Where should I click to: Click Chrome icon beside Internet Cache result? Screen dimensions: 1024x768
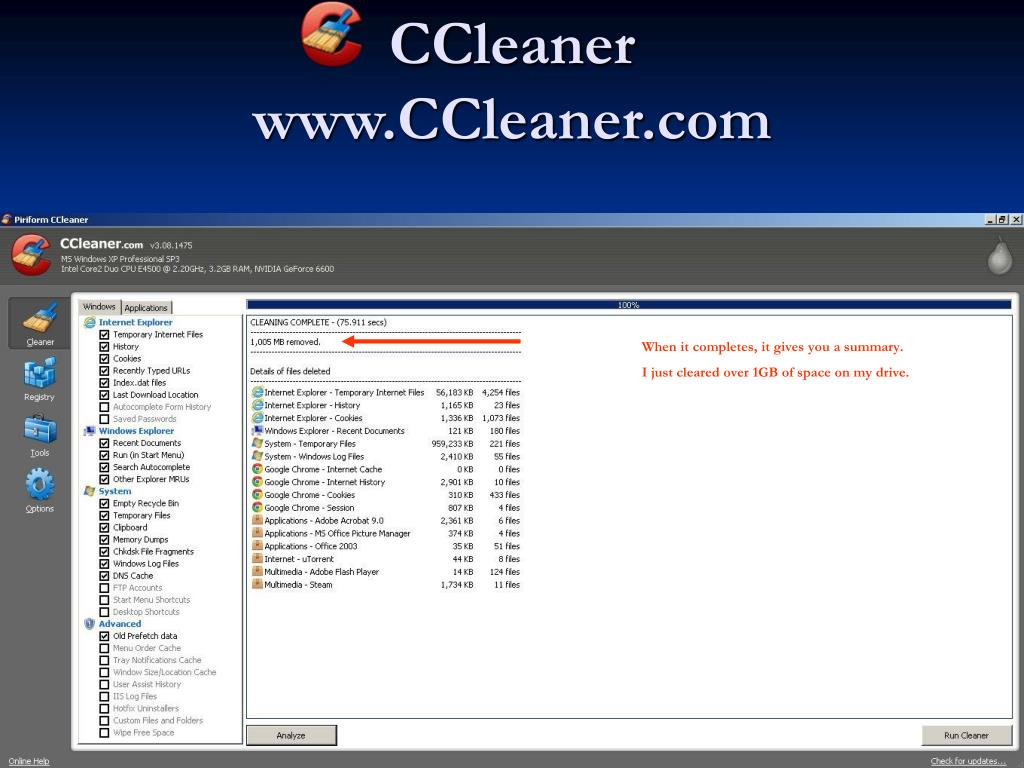pyautogui.click(x=257, y=469)
